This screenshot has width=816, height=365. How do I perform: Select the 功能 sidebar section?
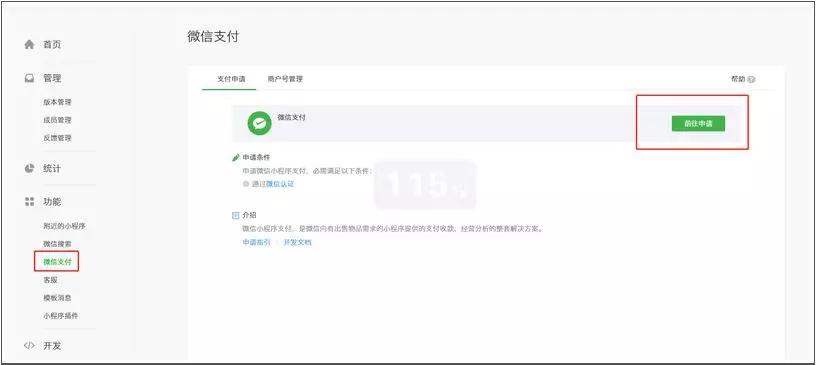[x=52, y=202]
